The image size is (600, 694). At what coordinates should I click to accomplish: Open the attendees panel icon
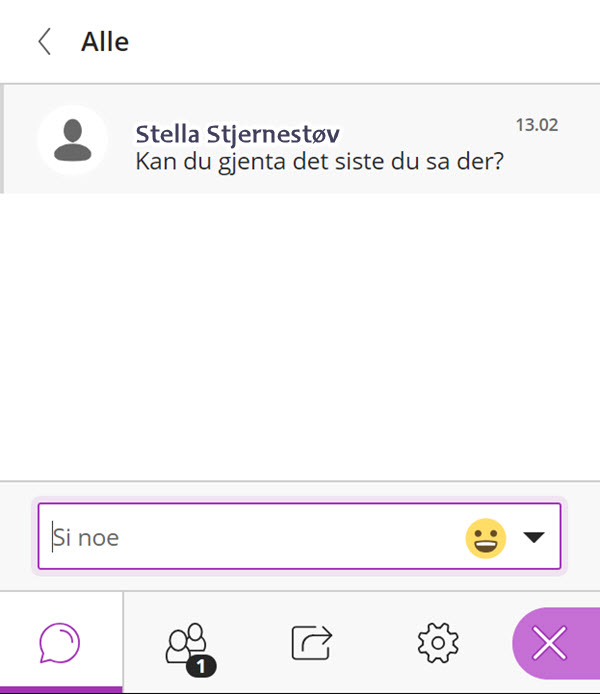186,643
